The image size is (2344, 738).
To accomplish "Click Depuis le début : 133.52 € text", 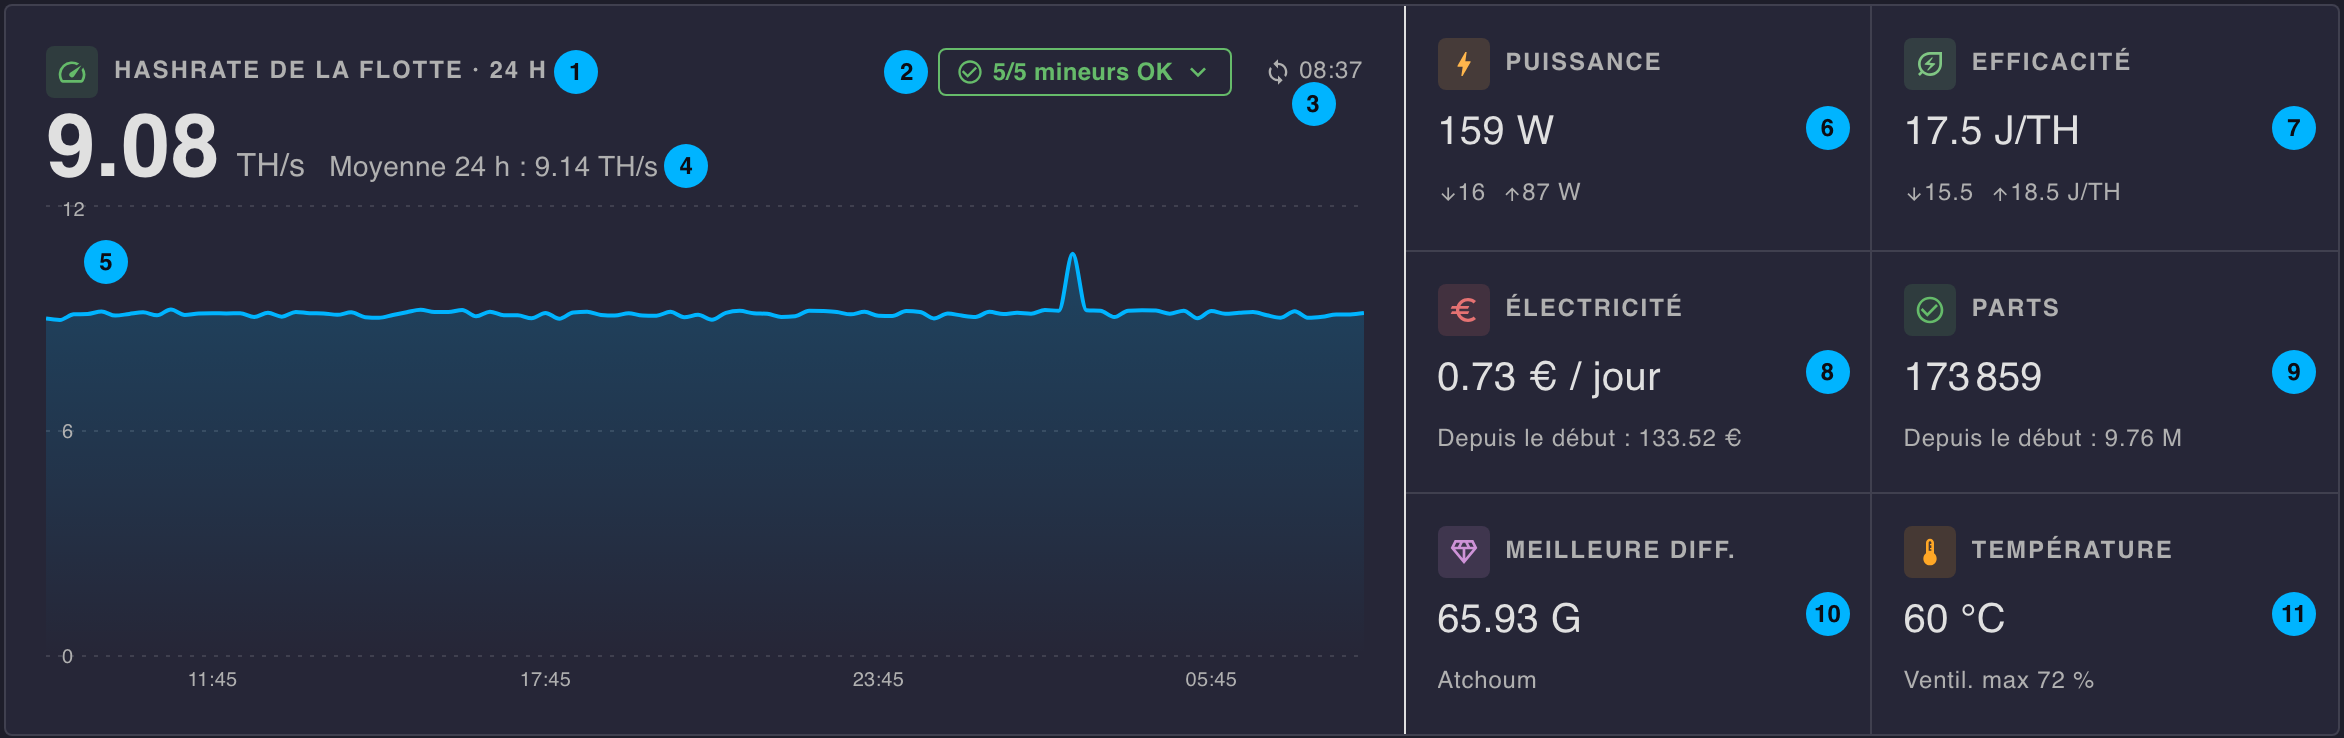I will (x=1590, y=438).
